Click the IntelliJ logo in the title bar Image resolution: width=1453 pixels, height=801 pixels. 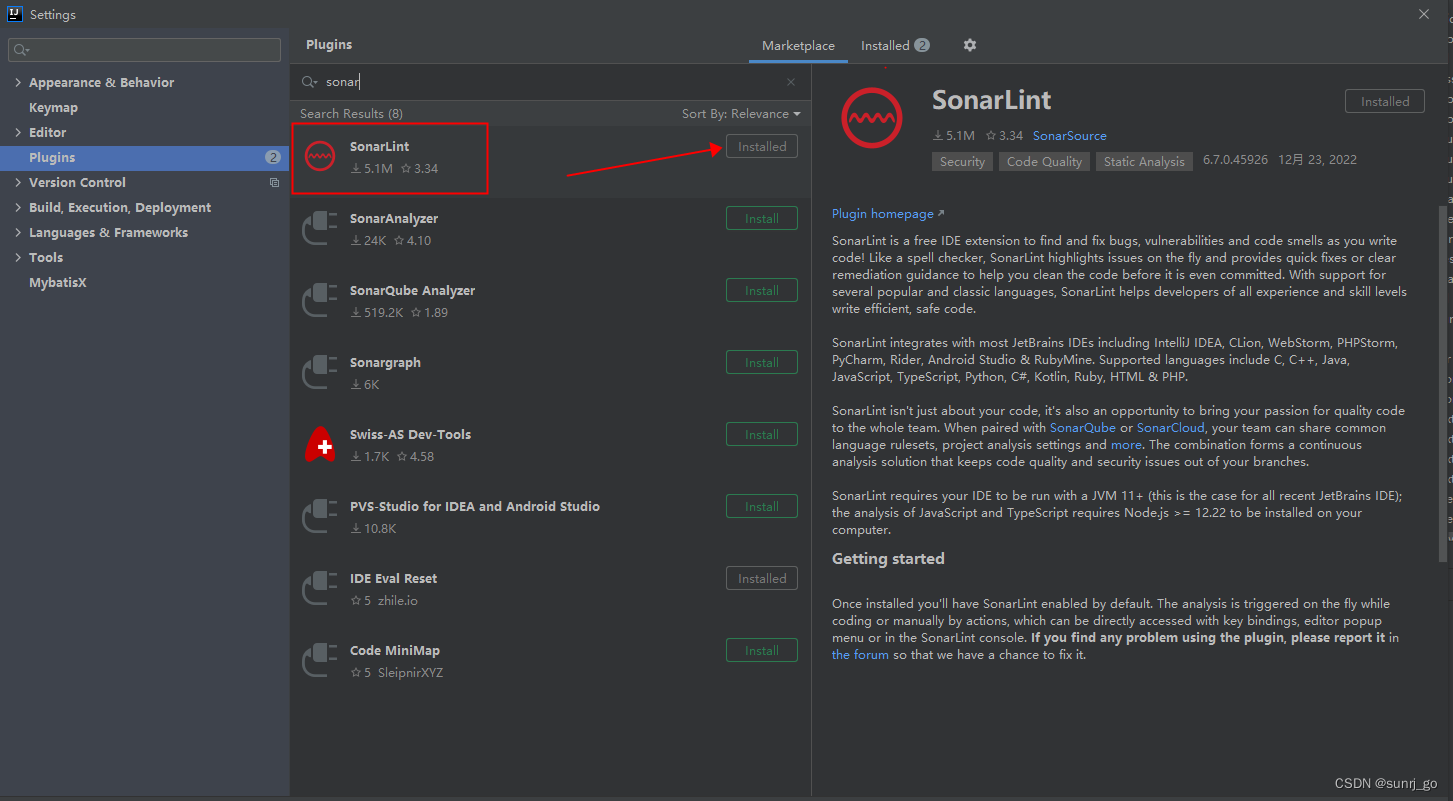click(14, 14)
